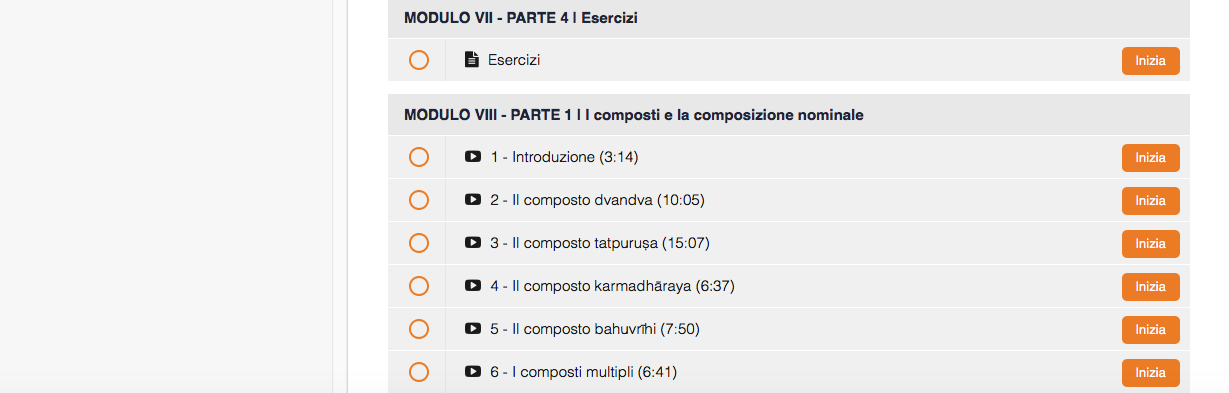Screen dimensions: 1229x393
Task: Click the document icon next to Esercizi
Action: 472,60
